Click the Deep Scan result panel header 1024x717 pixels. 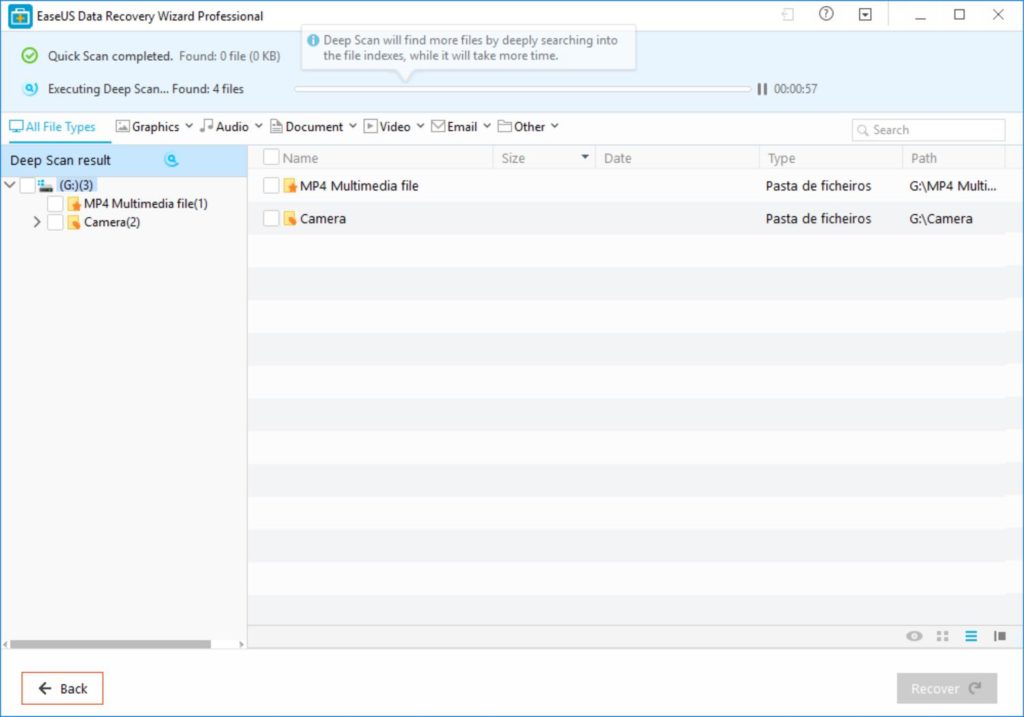coord(124,160)
